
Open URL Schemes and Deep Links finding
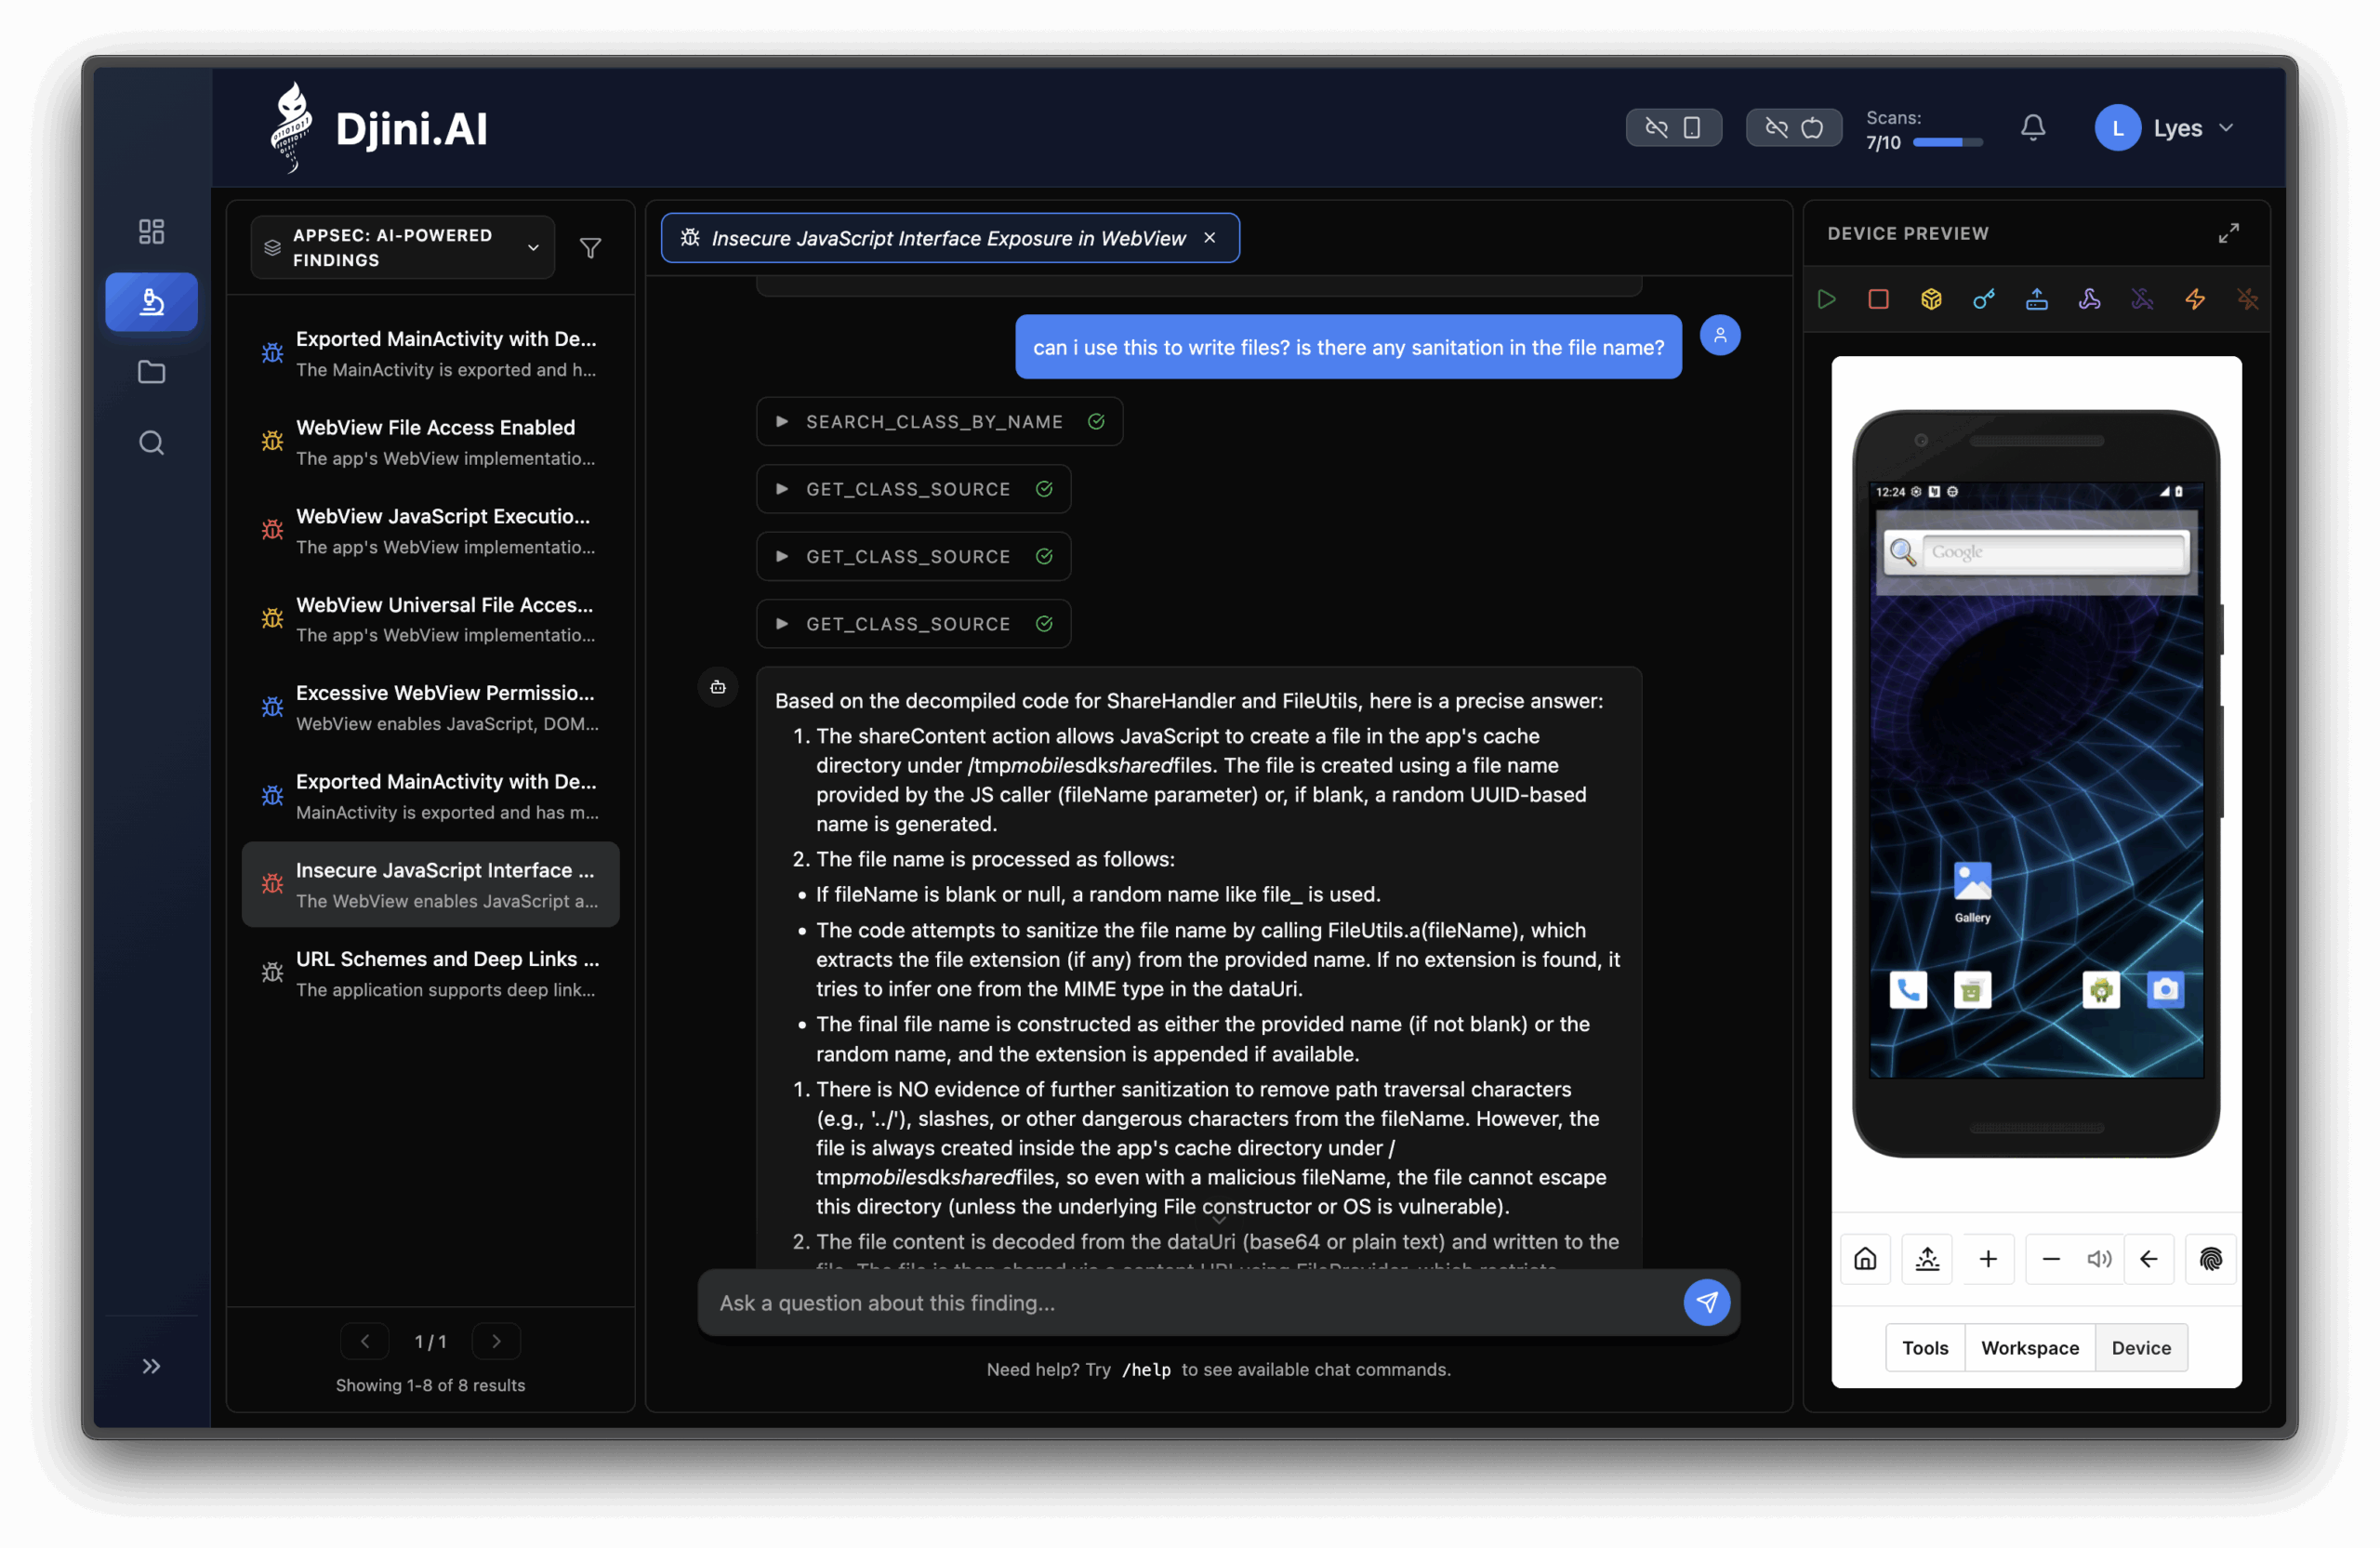(431, 973)
